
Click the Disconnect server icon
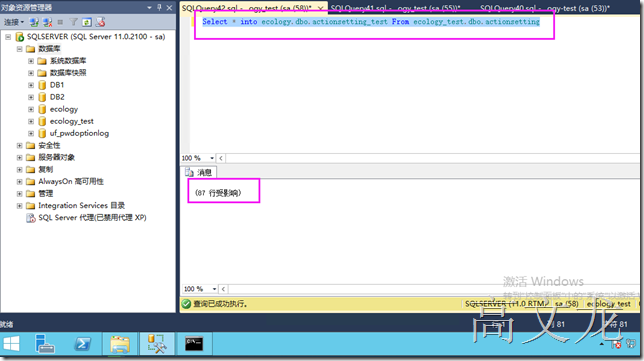coord(48,22)
